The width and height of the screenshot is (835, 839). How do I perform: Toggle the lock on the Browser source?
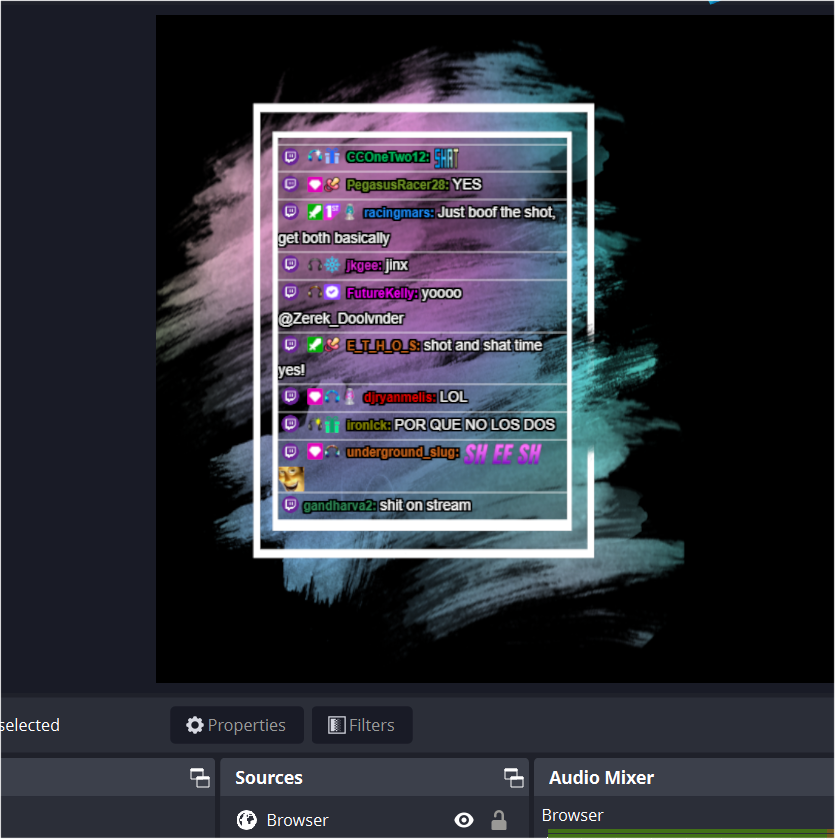click(x=498, y=820)
